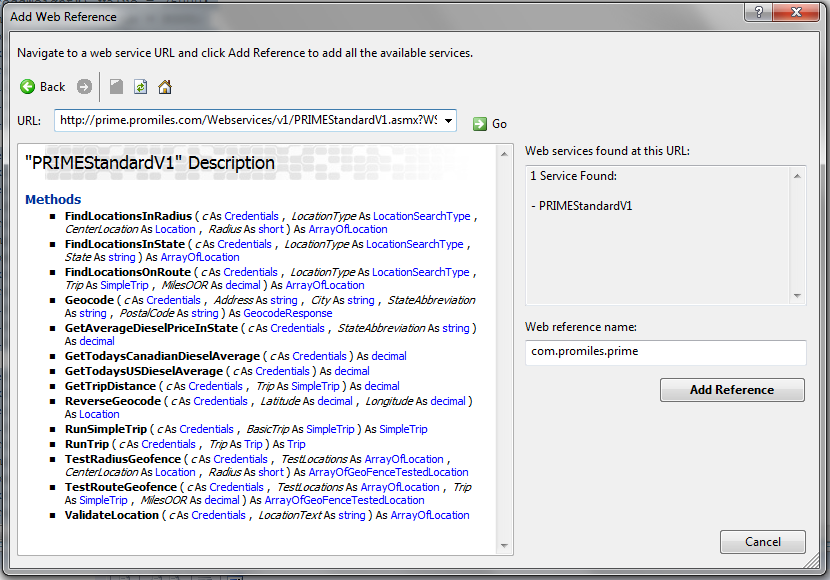Click the grey Forward arrow icon
This screenshot has width=830, height=580.
click(84, 87)
